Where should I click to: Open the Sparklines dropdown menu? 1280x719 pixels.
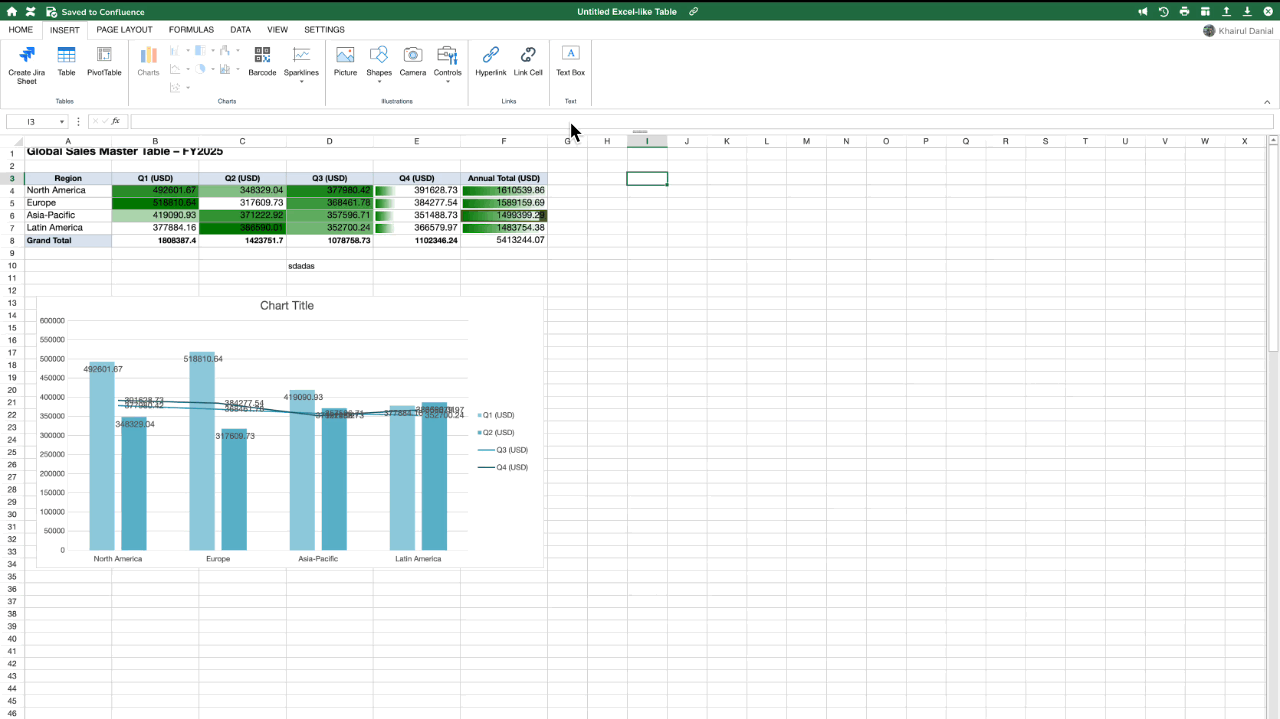(301, 81)
